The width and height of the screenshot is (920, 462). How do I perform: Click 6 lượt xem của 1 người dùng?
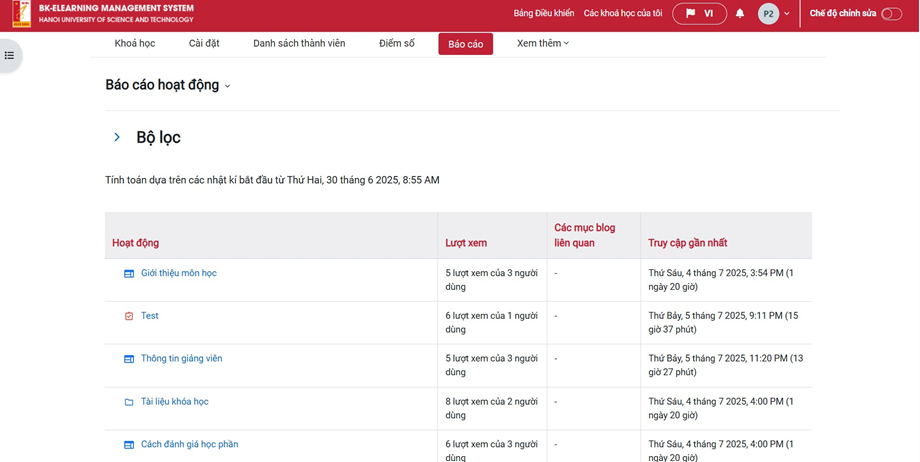[492, 323]
